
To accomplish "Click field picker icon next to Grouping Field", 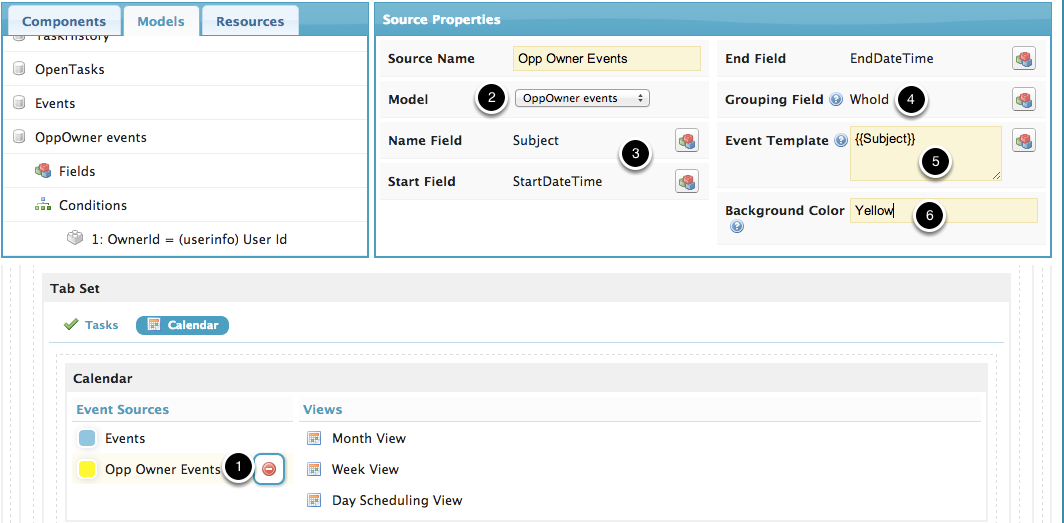I will click(x=1023, y=100).
